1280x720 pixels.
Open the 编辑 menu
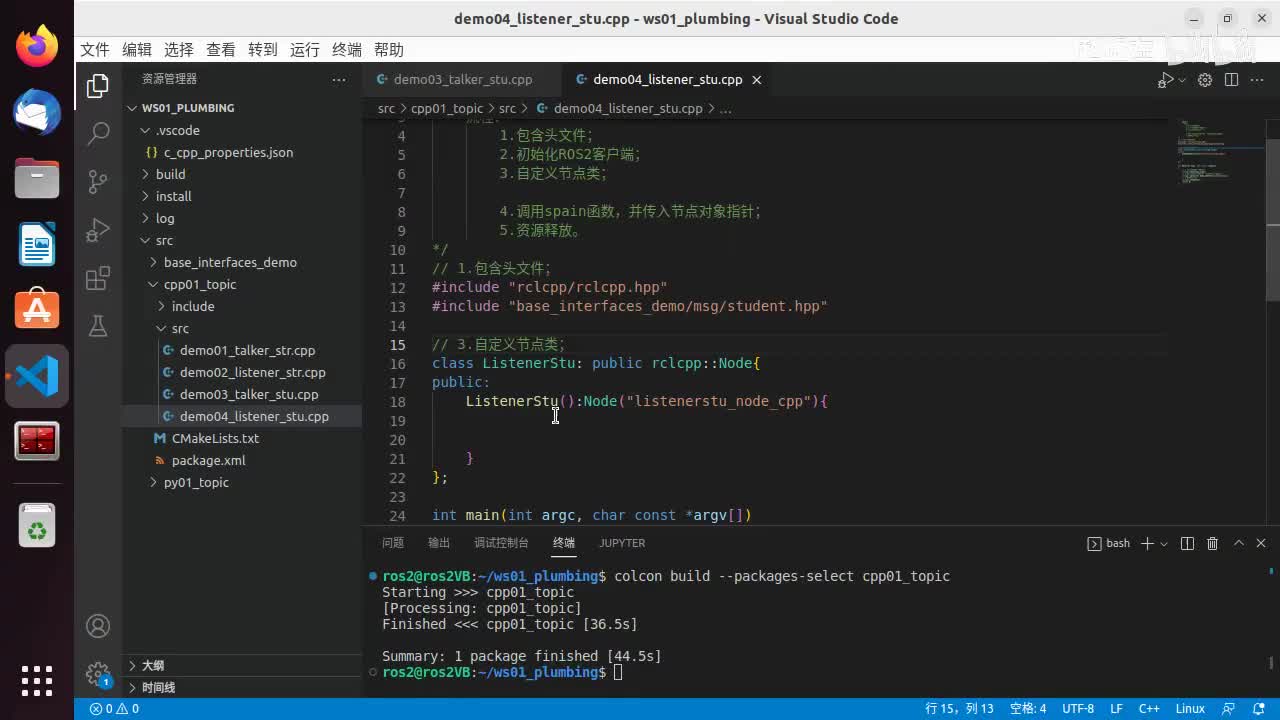click(137, 50)
